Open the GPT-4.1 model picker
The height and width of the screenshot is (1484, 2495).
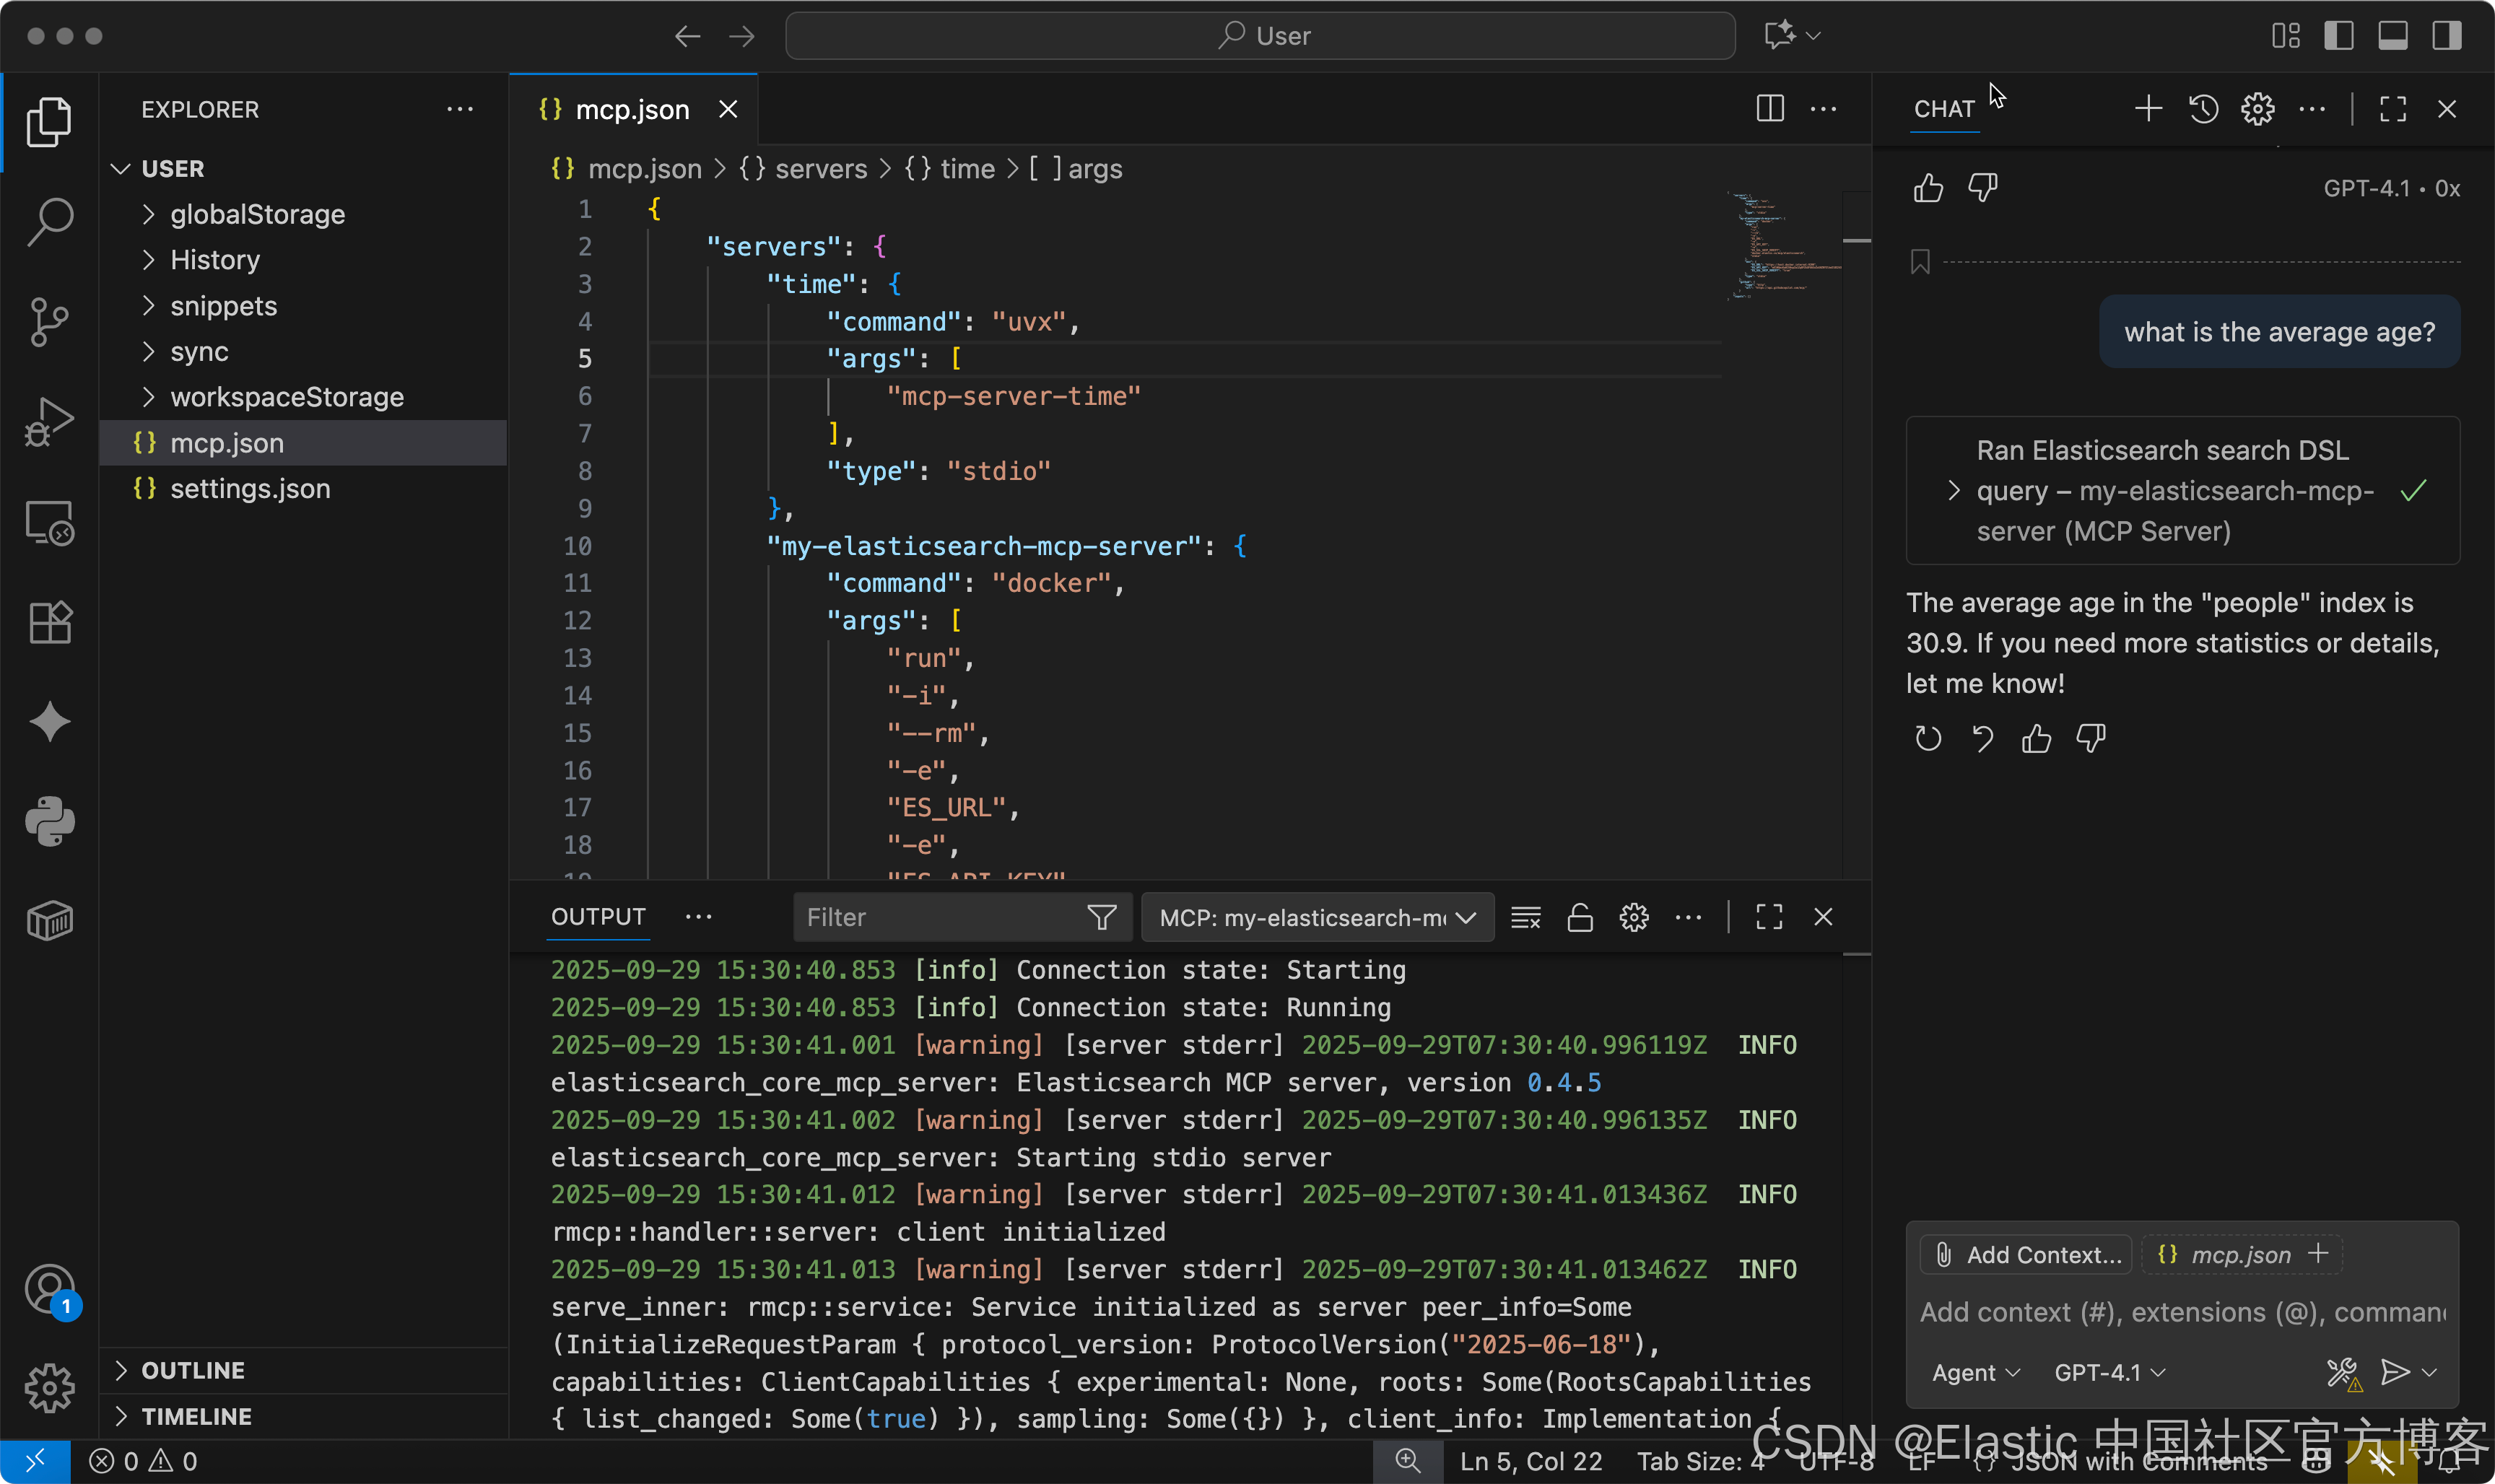click(x=2109, y=1372)
